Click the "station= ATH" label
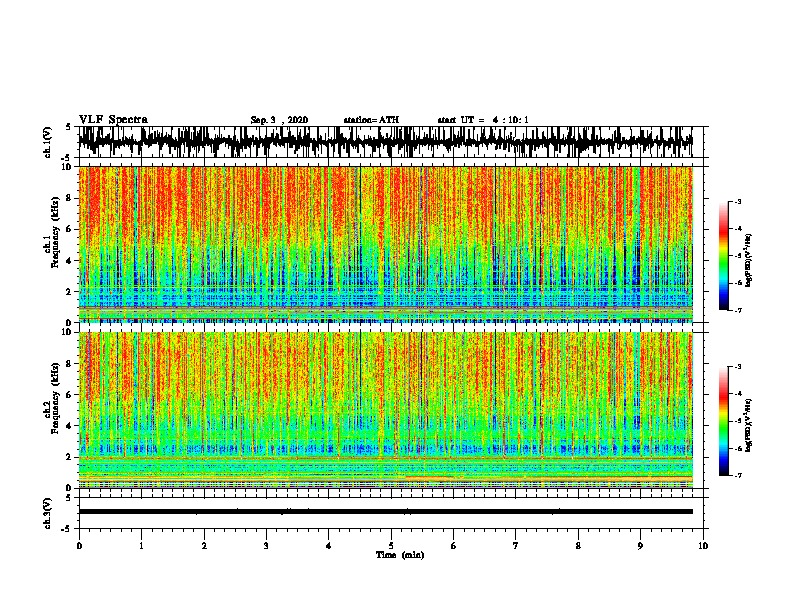Image resolution: width=792 pixels, height=612 pixels. point(371,120)
